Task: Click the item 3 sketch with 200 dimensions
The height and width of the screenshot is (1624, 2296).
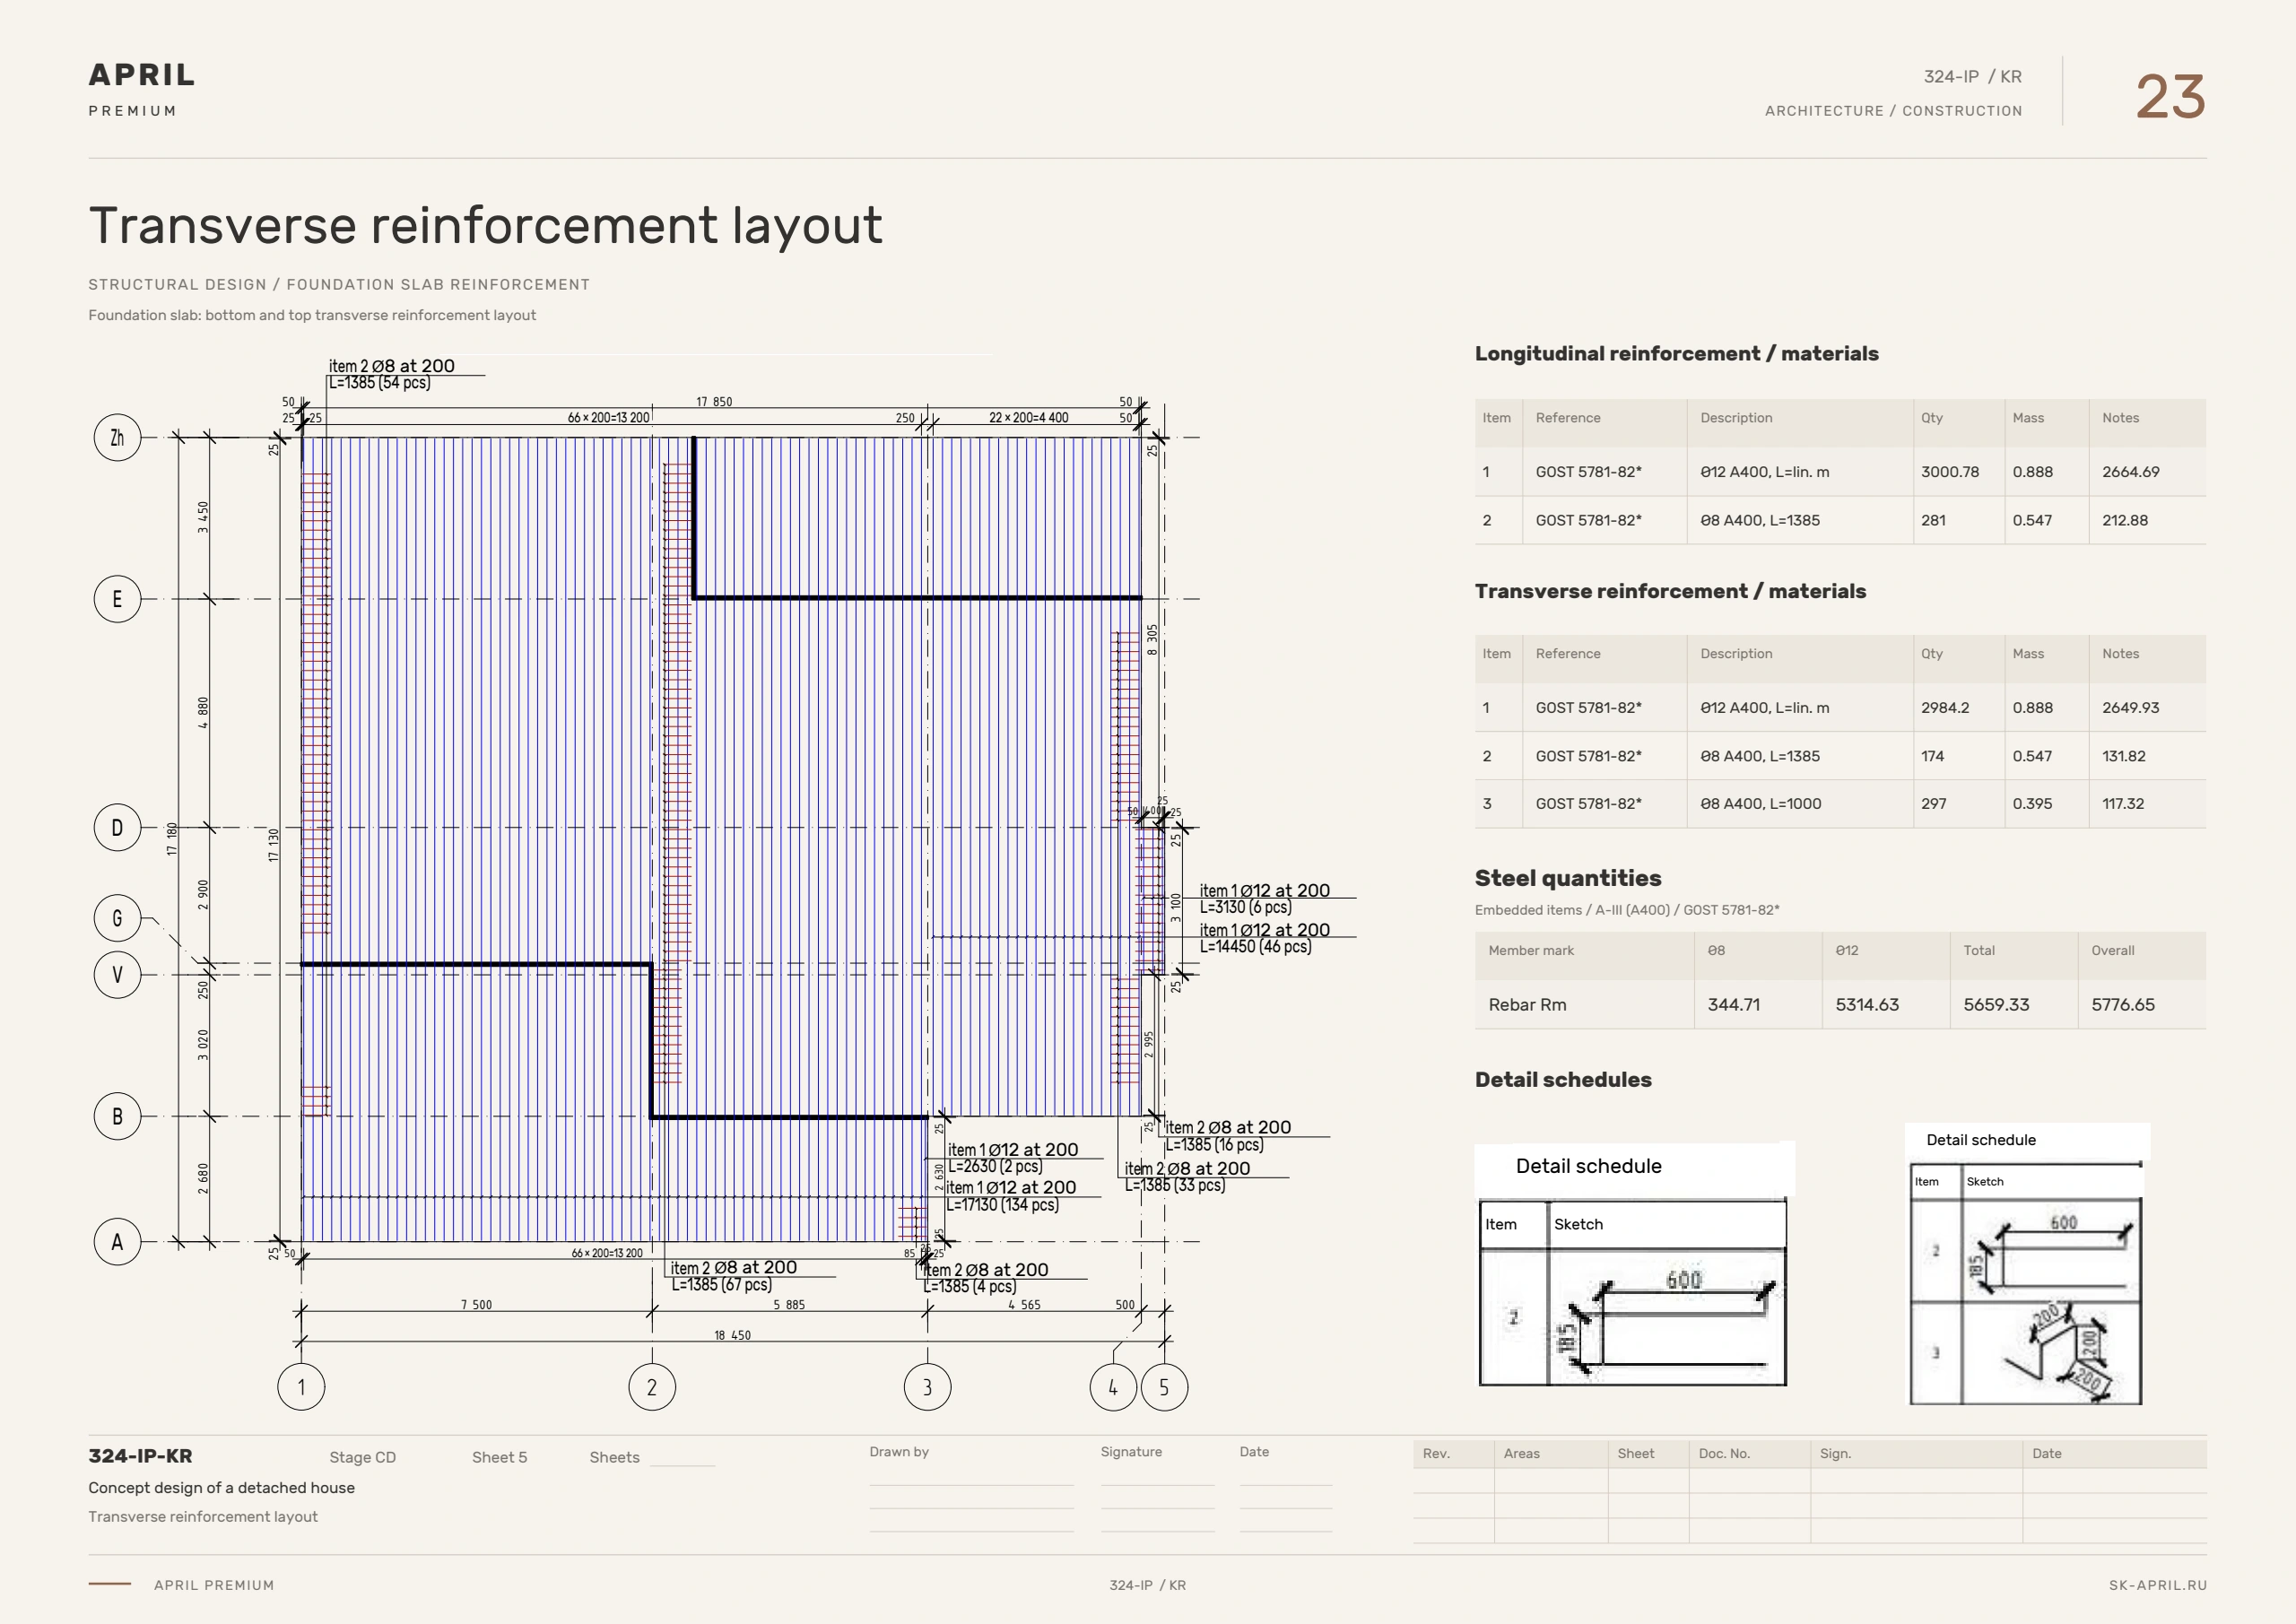Action: (2051, 1353)
